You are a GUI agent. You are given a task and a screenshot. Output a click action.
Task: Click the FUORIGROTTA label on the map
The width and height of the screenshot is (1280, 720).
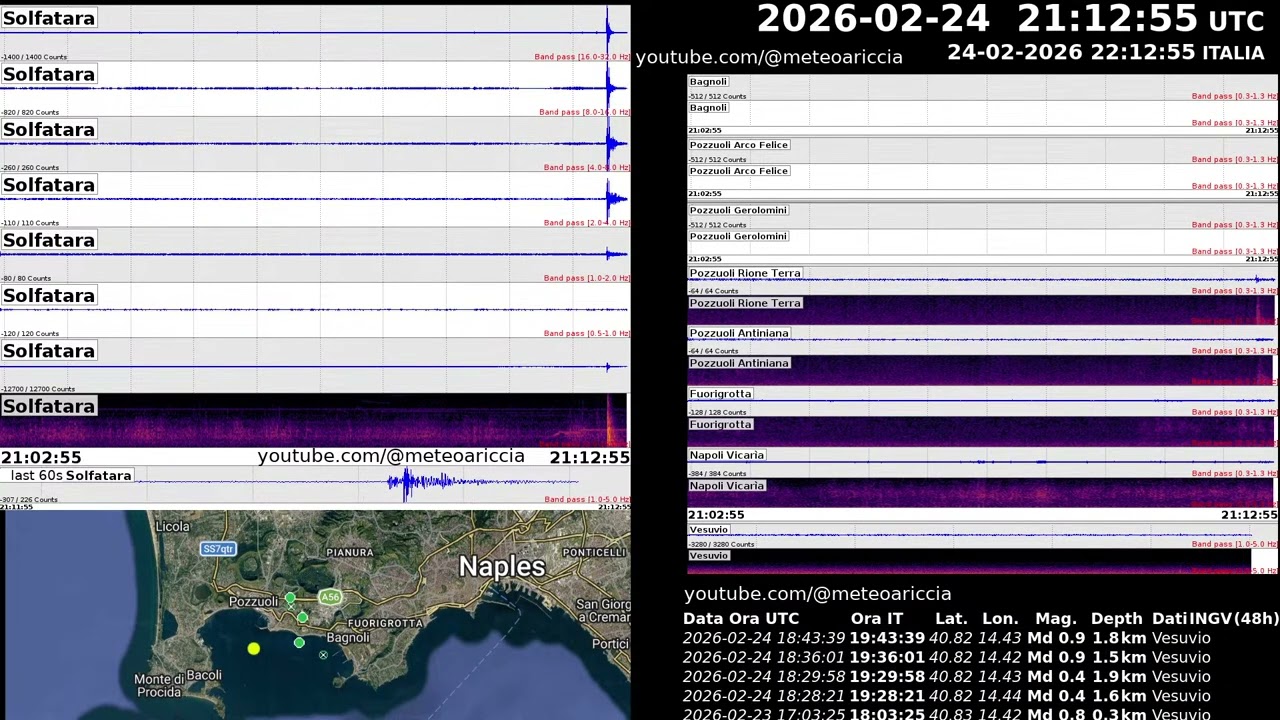point(385,623)
